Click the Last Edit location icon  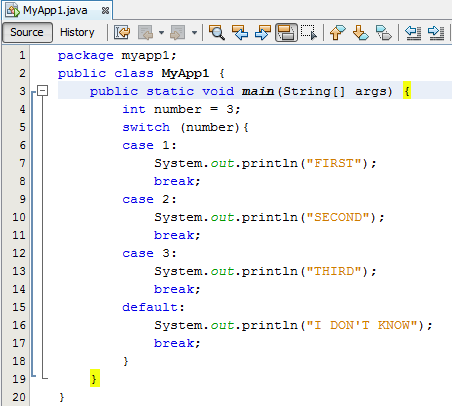click(x=122, y=33)
